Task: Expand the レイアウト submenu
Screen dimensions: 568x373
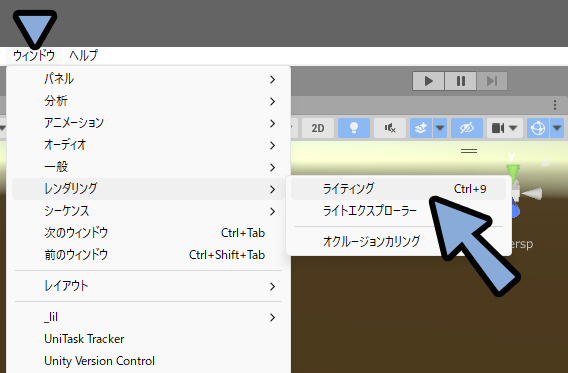Action: coord(148,286)
